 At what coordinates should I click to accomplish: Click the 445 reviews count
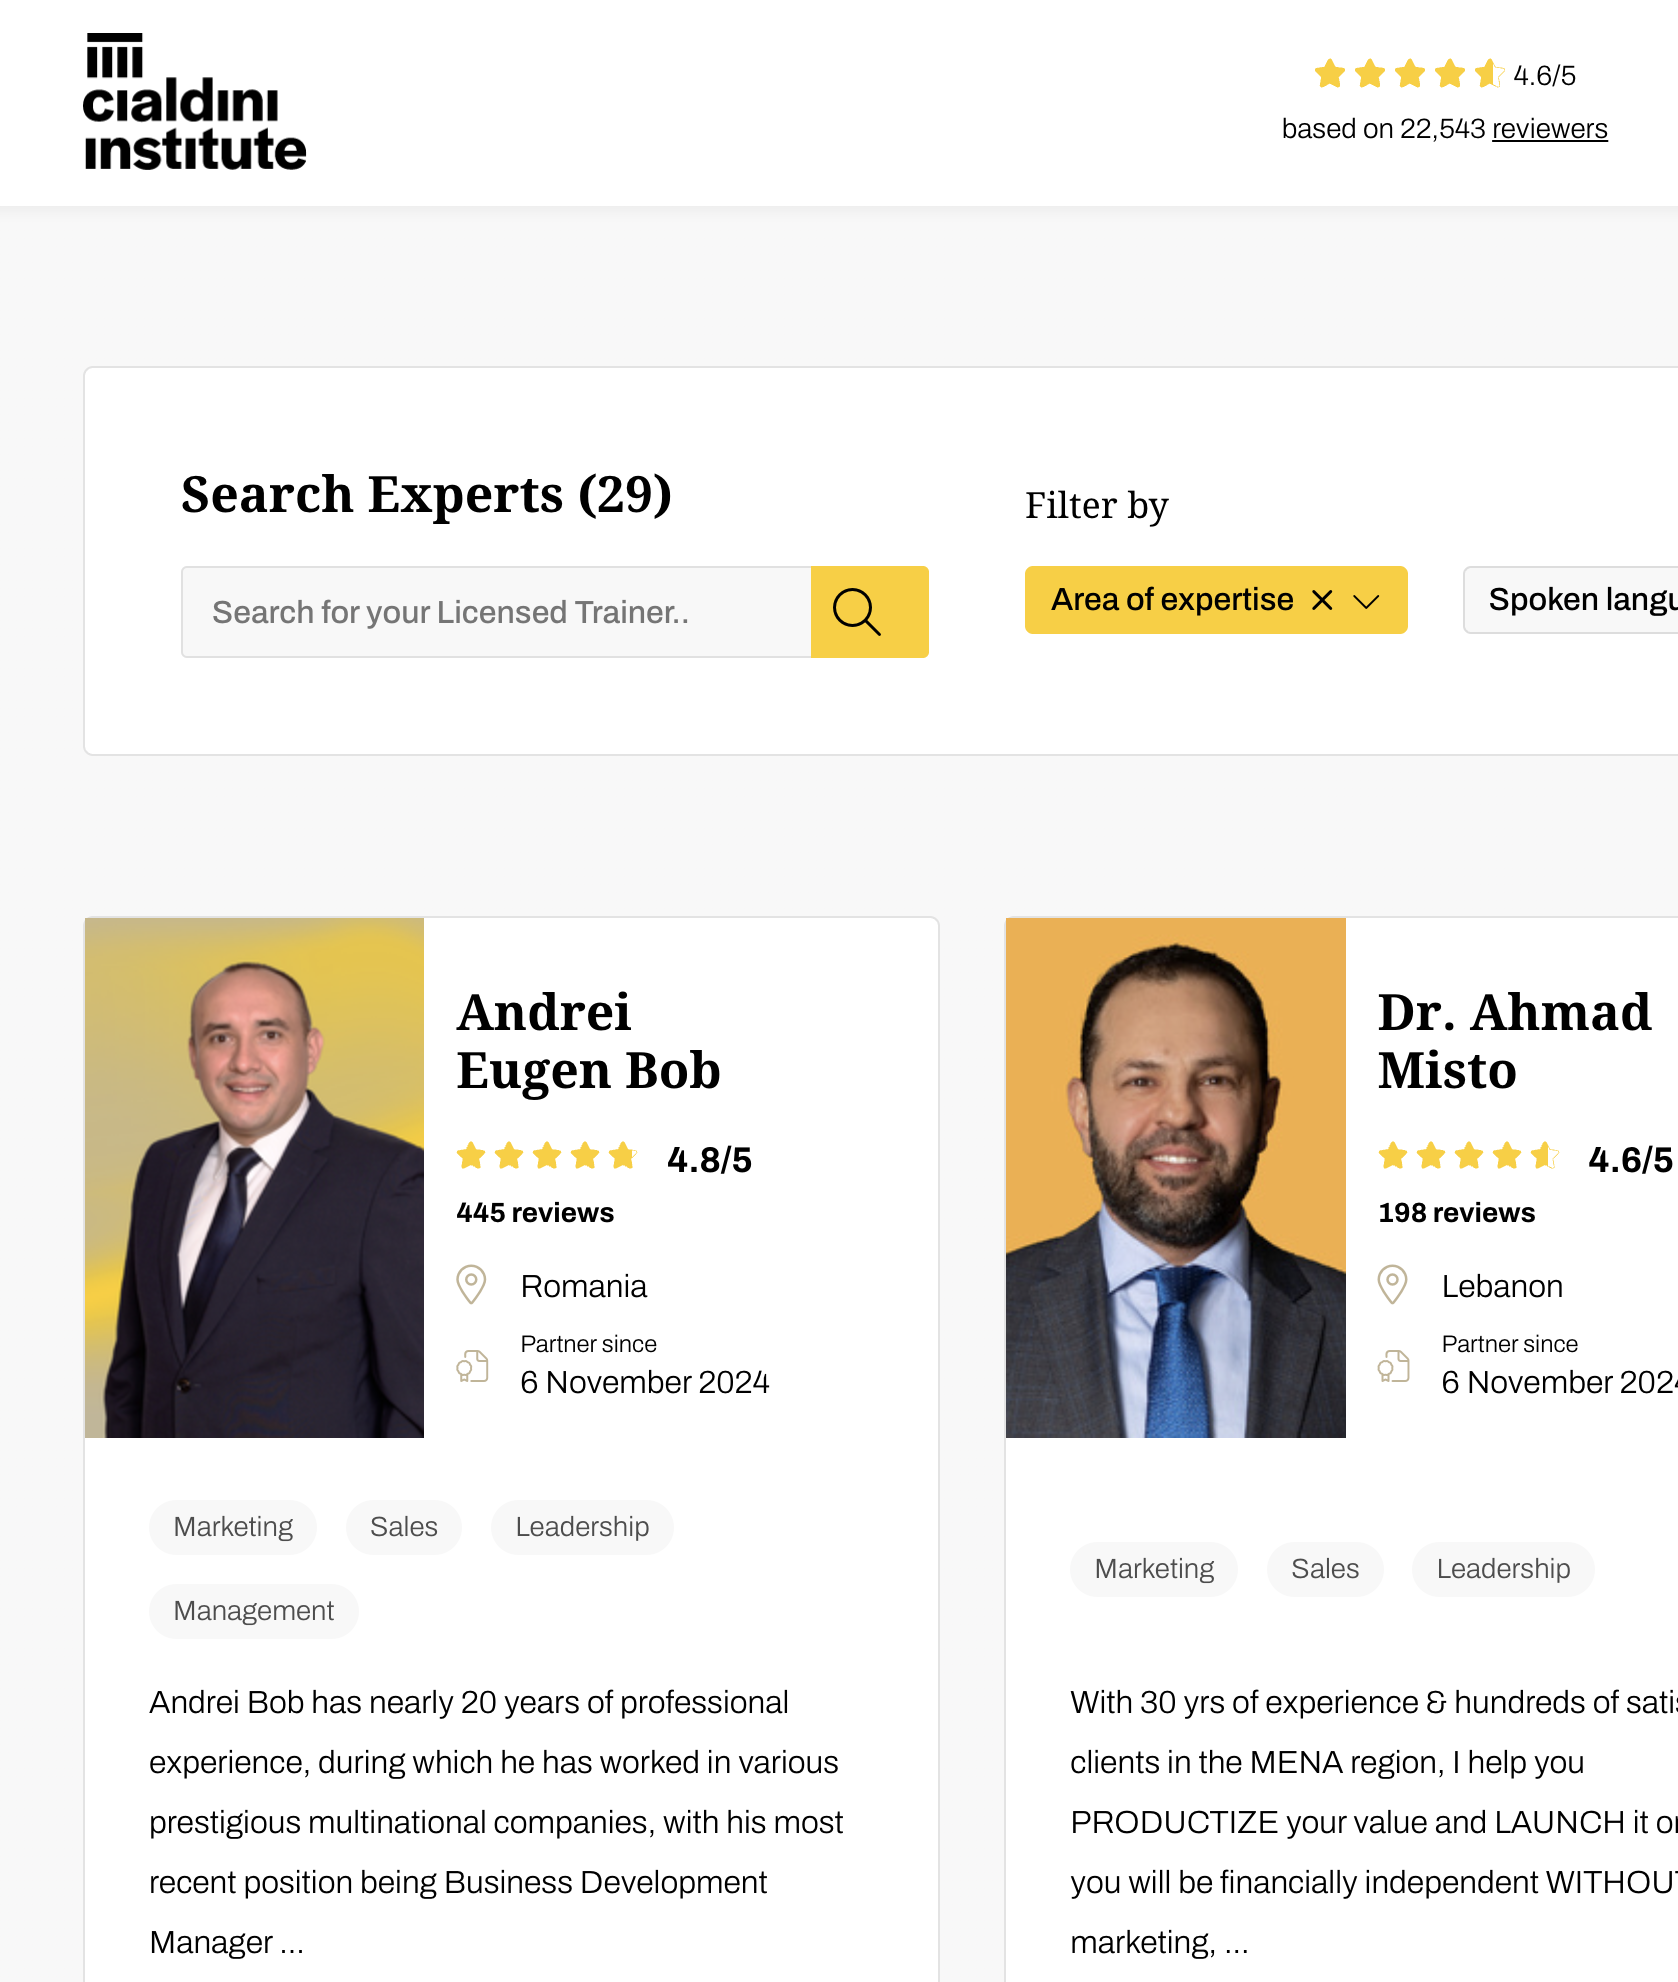[535, 1212]
